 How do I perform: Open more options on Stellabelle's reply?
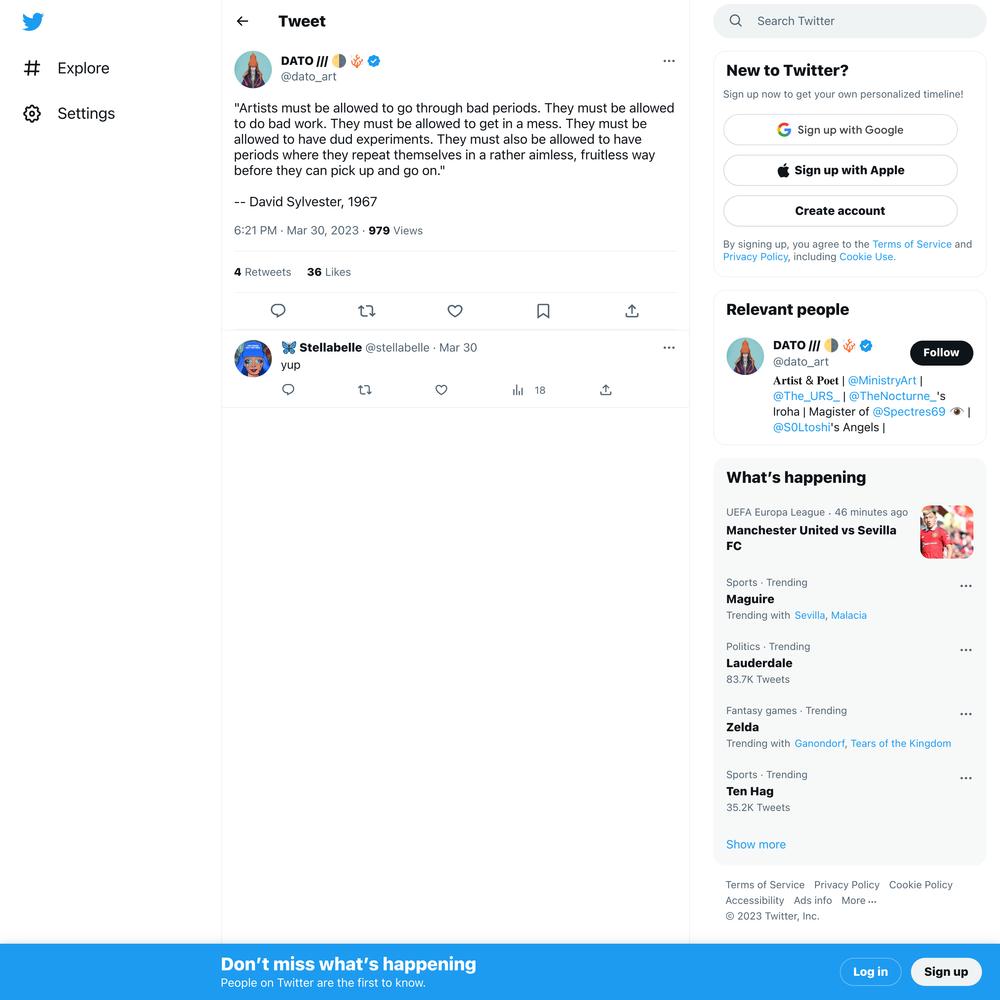[x=668, y=348]
